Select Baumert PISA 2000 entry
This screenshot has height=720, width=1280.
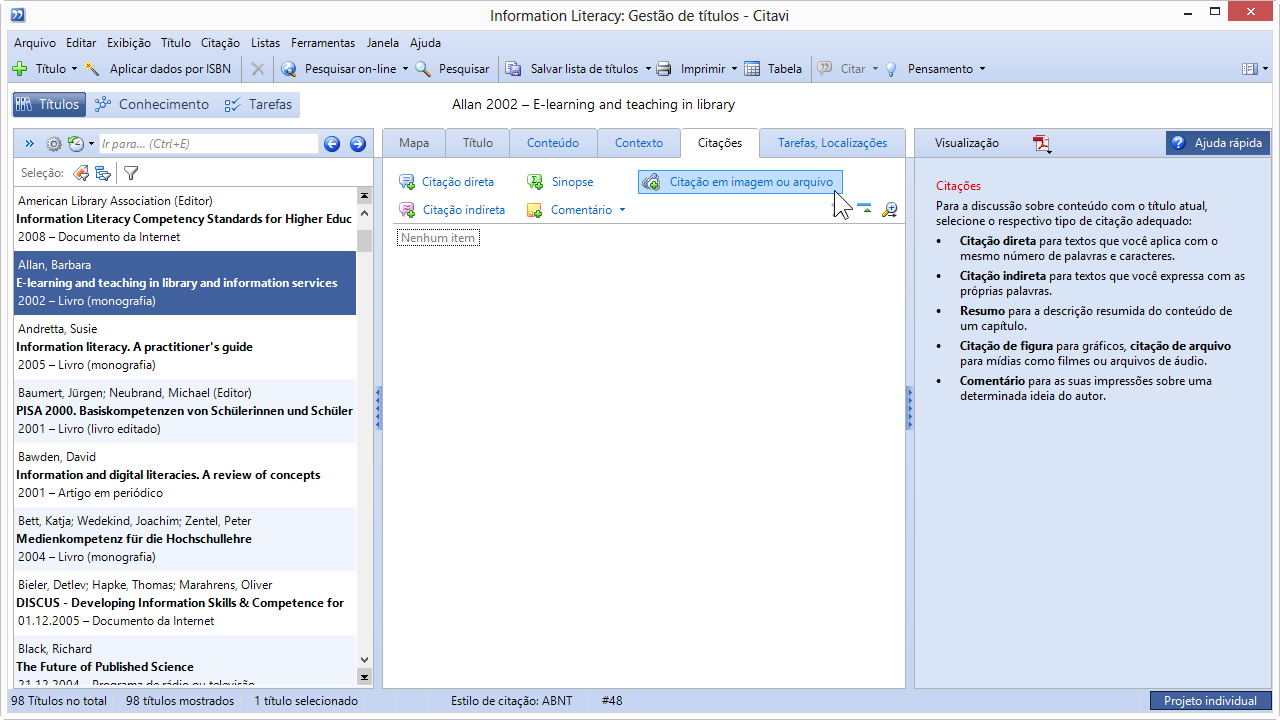click(185, 411)
